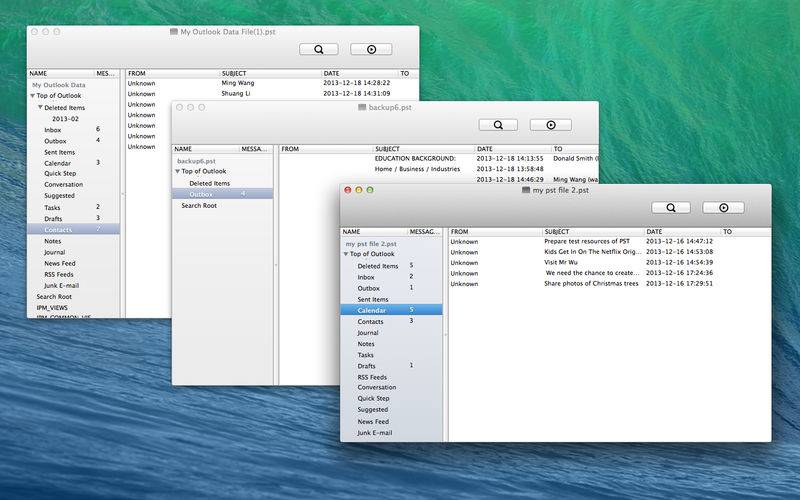Click file icon beside backup6.pst title
This screenshot has height=500, width=800.
click(362, 107)
